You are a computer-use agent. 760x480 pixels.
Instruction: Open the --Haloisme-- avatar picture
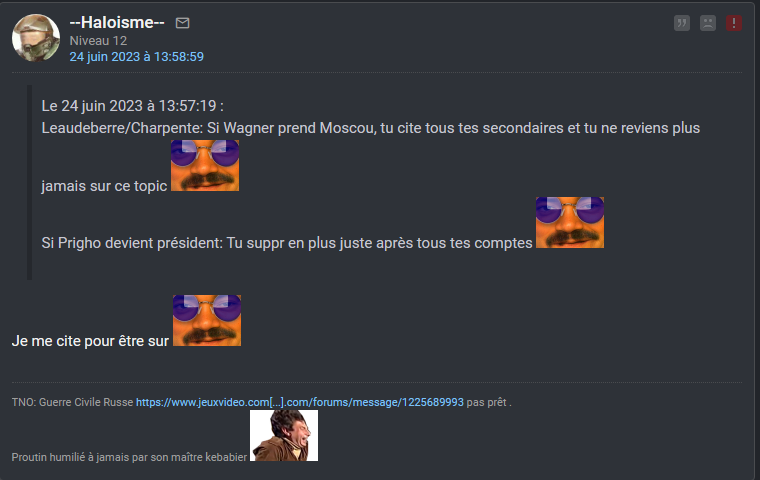pyautogui.click(x=36, y=38)
